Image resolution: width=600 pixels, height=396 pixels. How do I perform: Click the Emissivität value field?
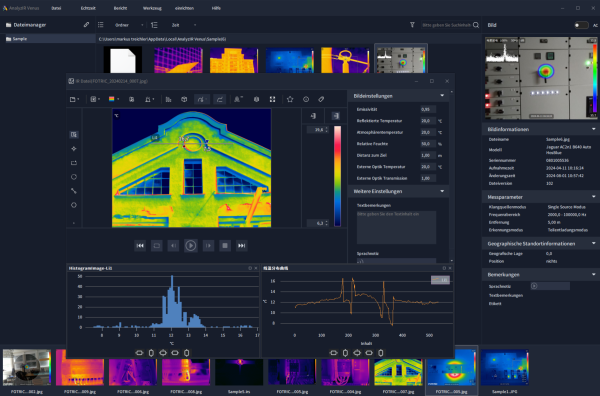pos(428,109)
